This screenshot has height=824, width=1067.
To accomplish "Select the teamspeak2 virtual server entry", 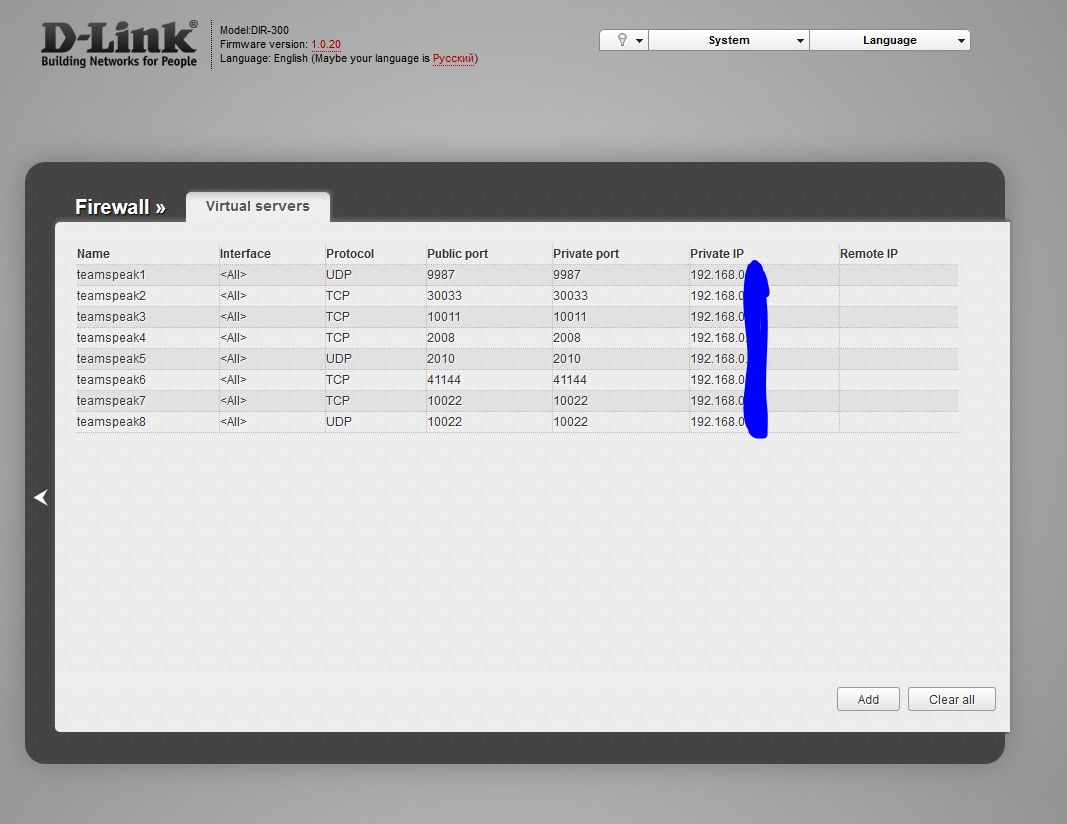I will coord(111,296).
